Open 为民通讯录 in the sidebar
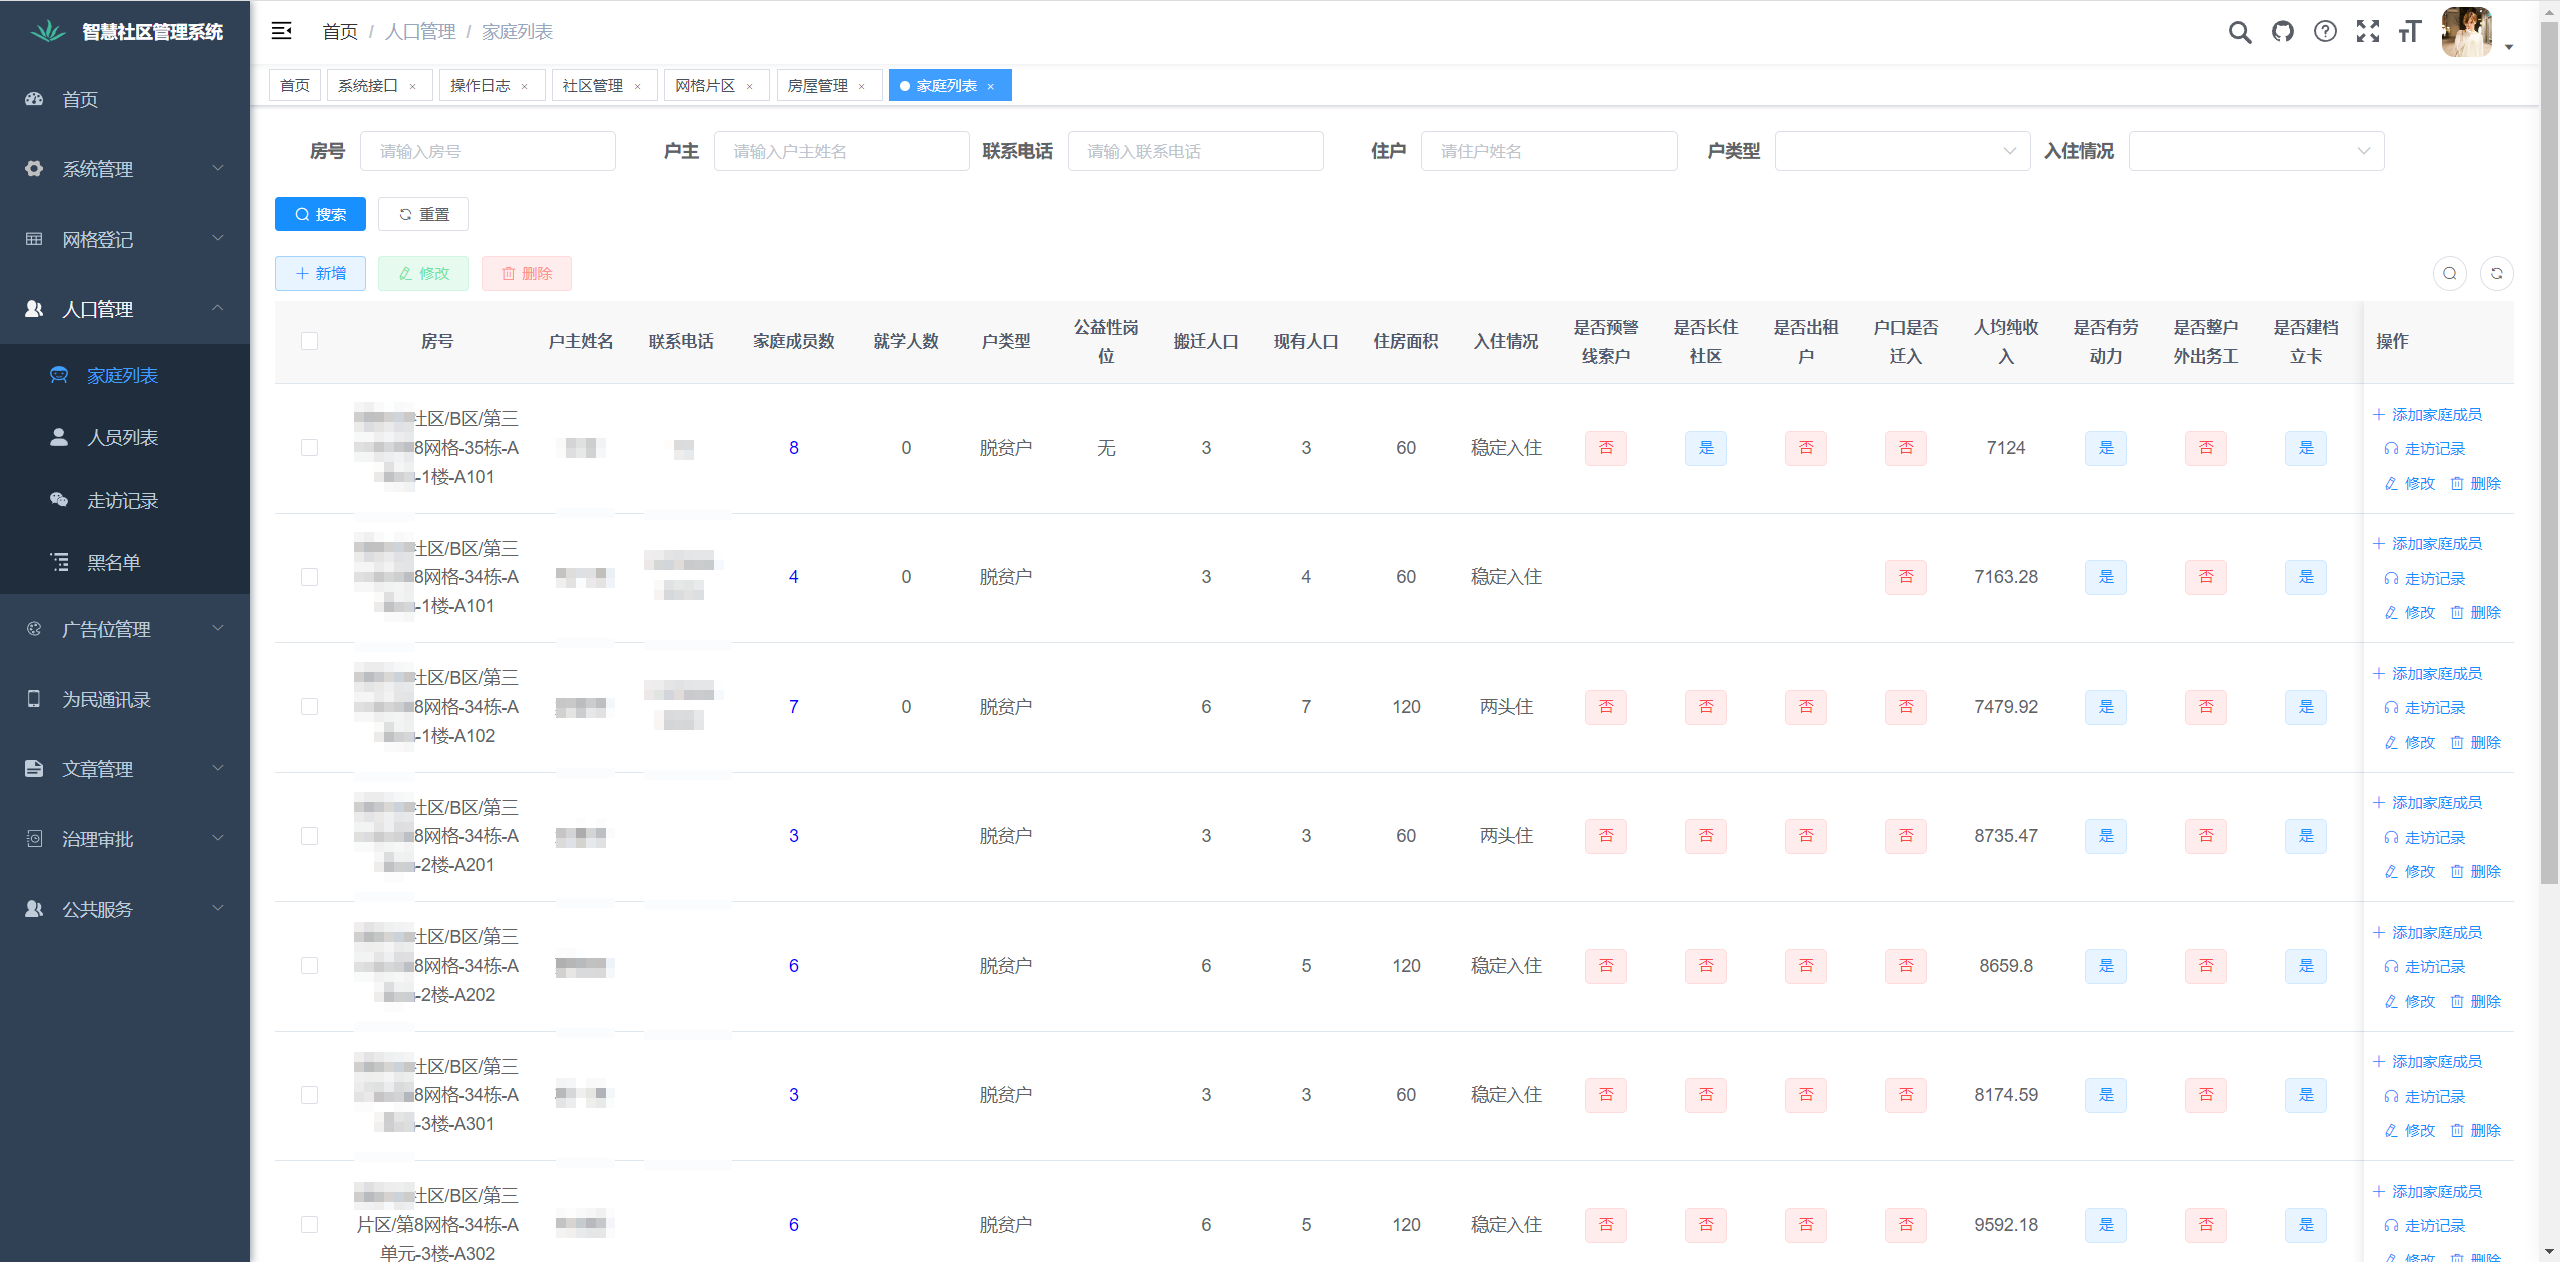This screenshot has width=2560, height=1262. pos(125,699)
